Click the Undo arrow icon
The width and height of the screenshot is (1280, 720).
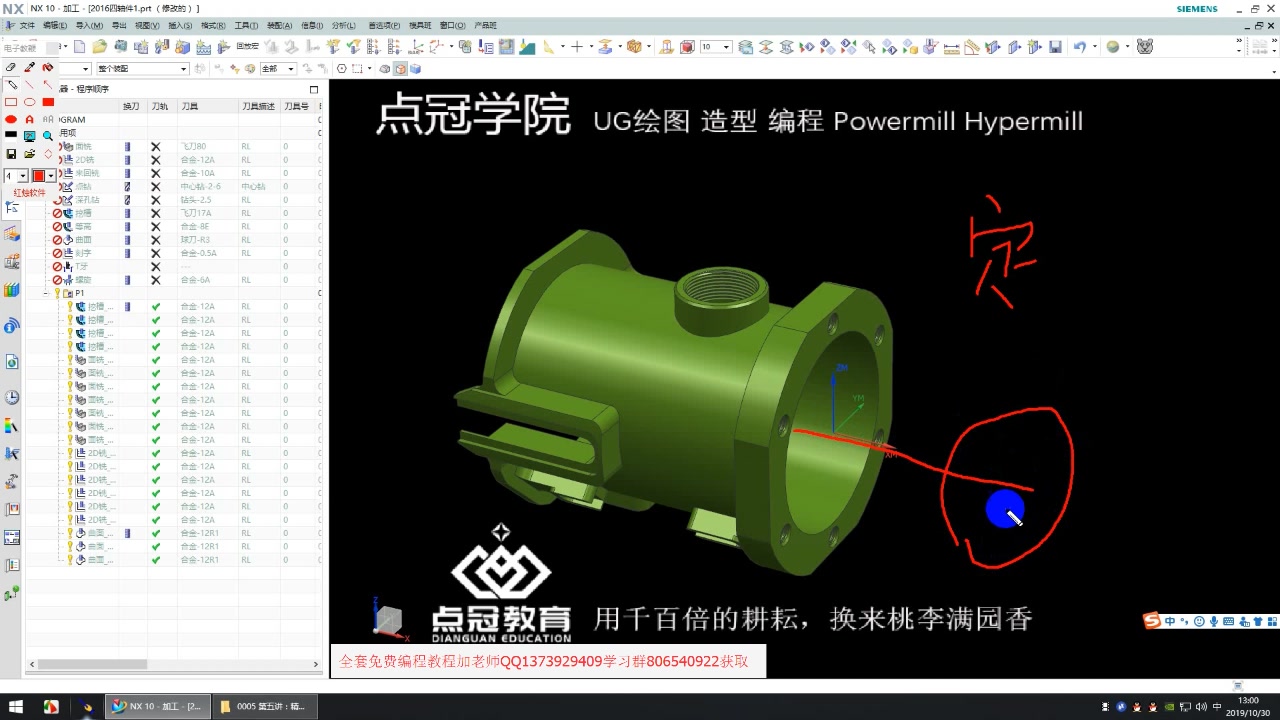(x=1079, y=47)
